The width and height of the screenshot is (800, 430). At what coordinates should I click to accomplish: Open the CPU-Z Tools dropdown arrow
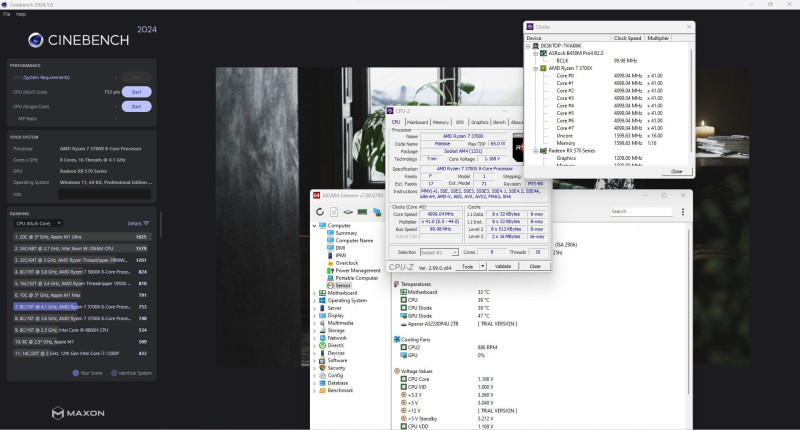click(x=482, y=266)
